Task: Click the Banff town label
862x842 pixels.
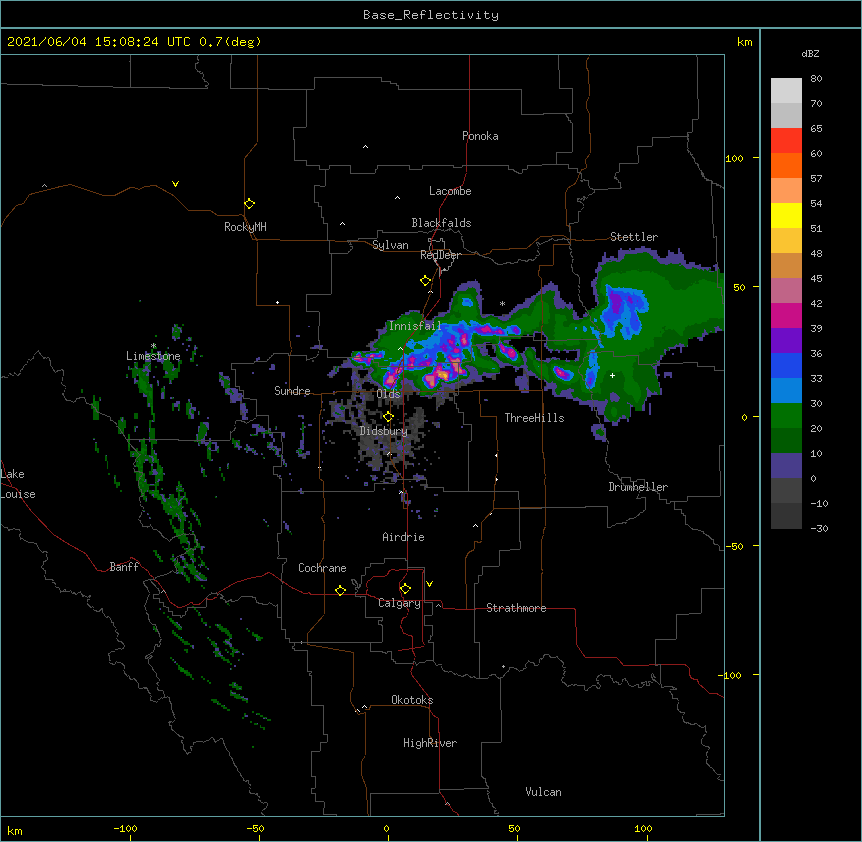Action: 124,567
